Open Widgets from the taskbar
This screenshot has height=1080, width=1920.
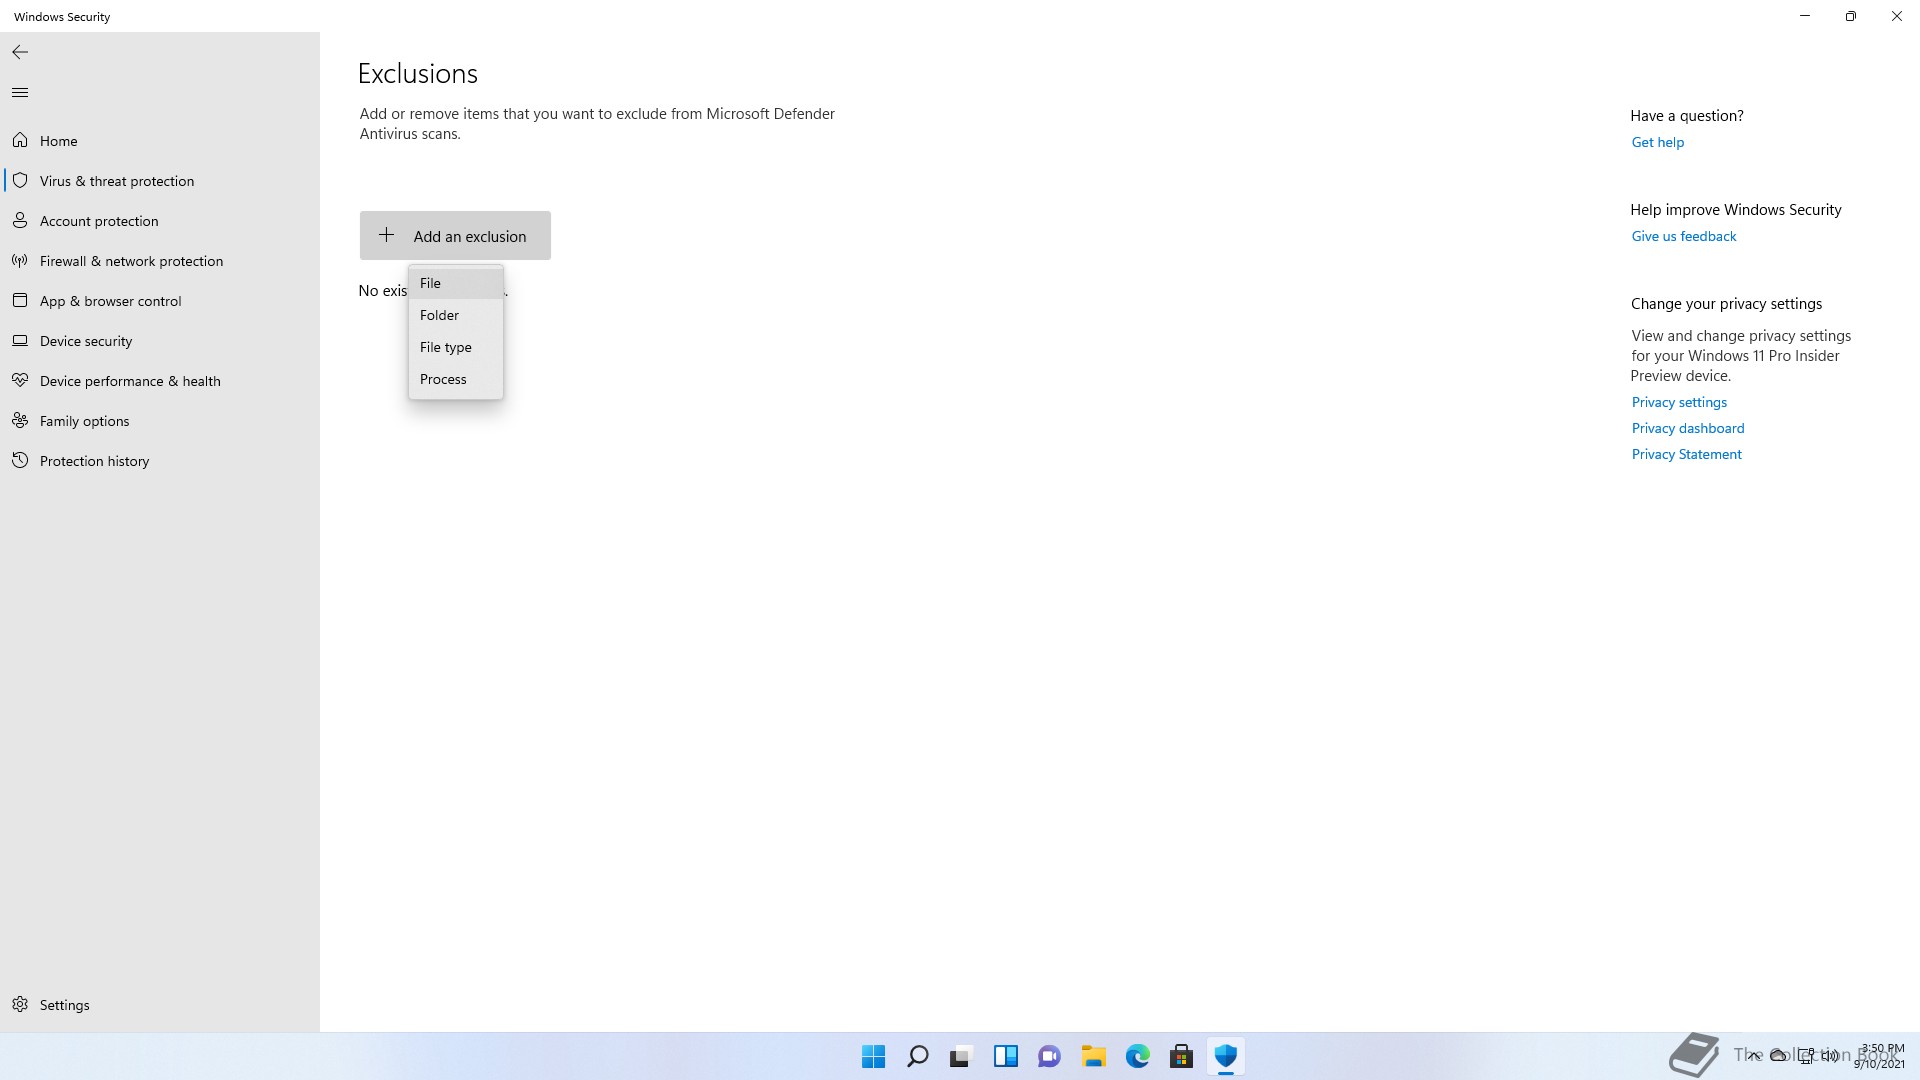point(1005,1056)
